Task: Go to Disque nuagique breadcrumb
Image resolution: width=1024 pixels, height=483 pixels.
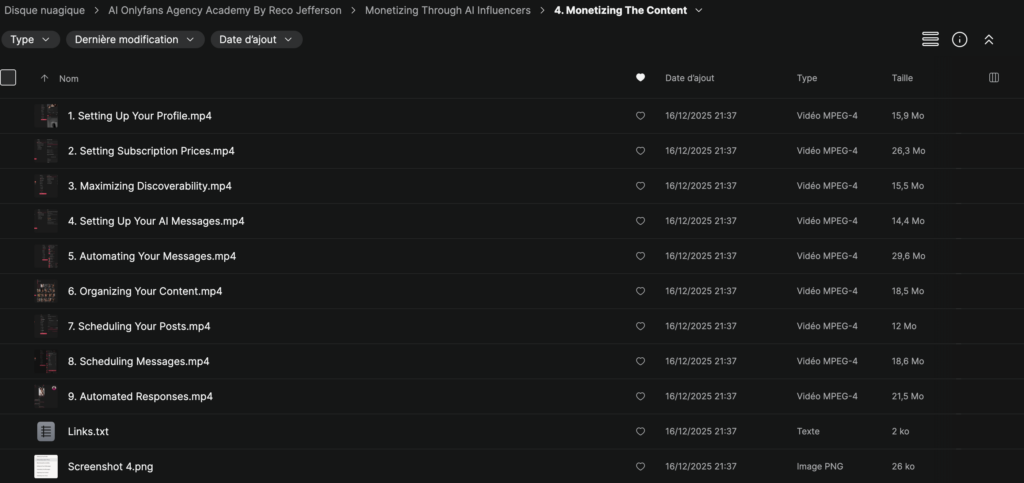Action: [44, 10]
